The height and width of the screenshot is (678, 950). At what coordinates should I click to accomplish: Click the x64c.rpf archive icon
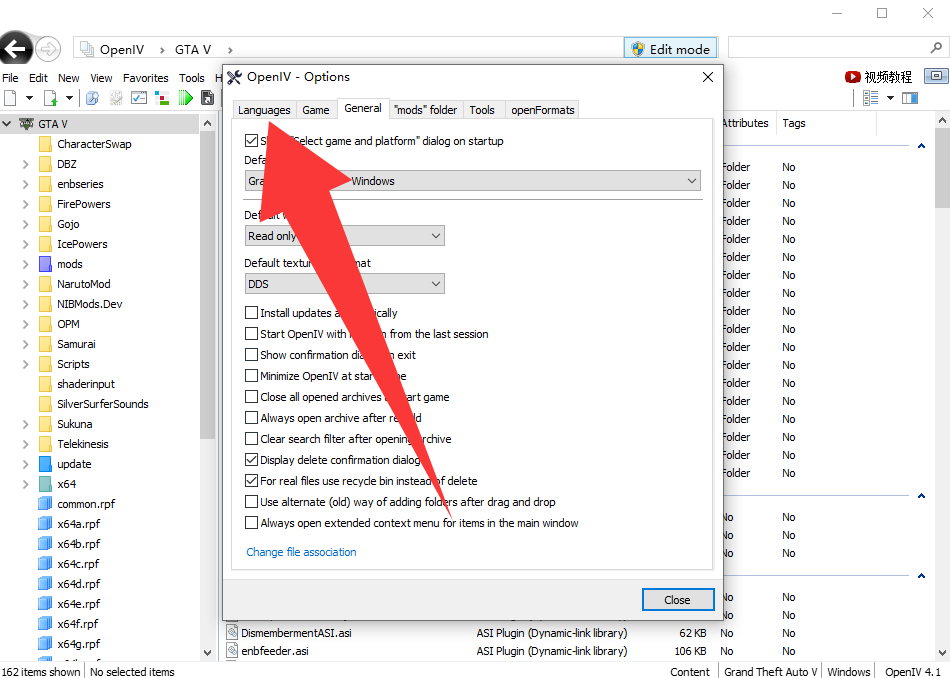45,564
